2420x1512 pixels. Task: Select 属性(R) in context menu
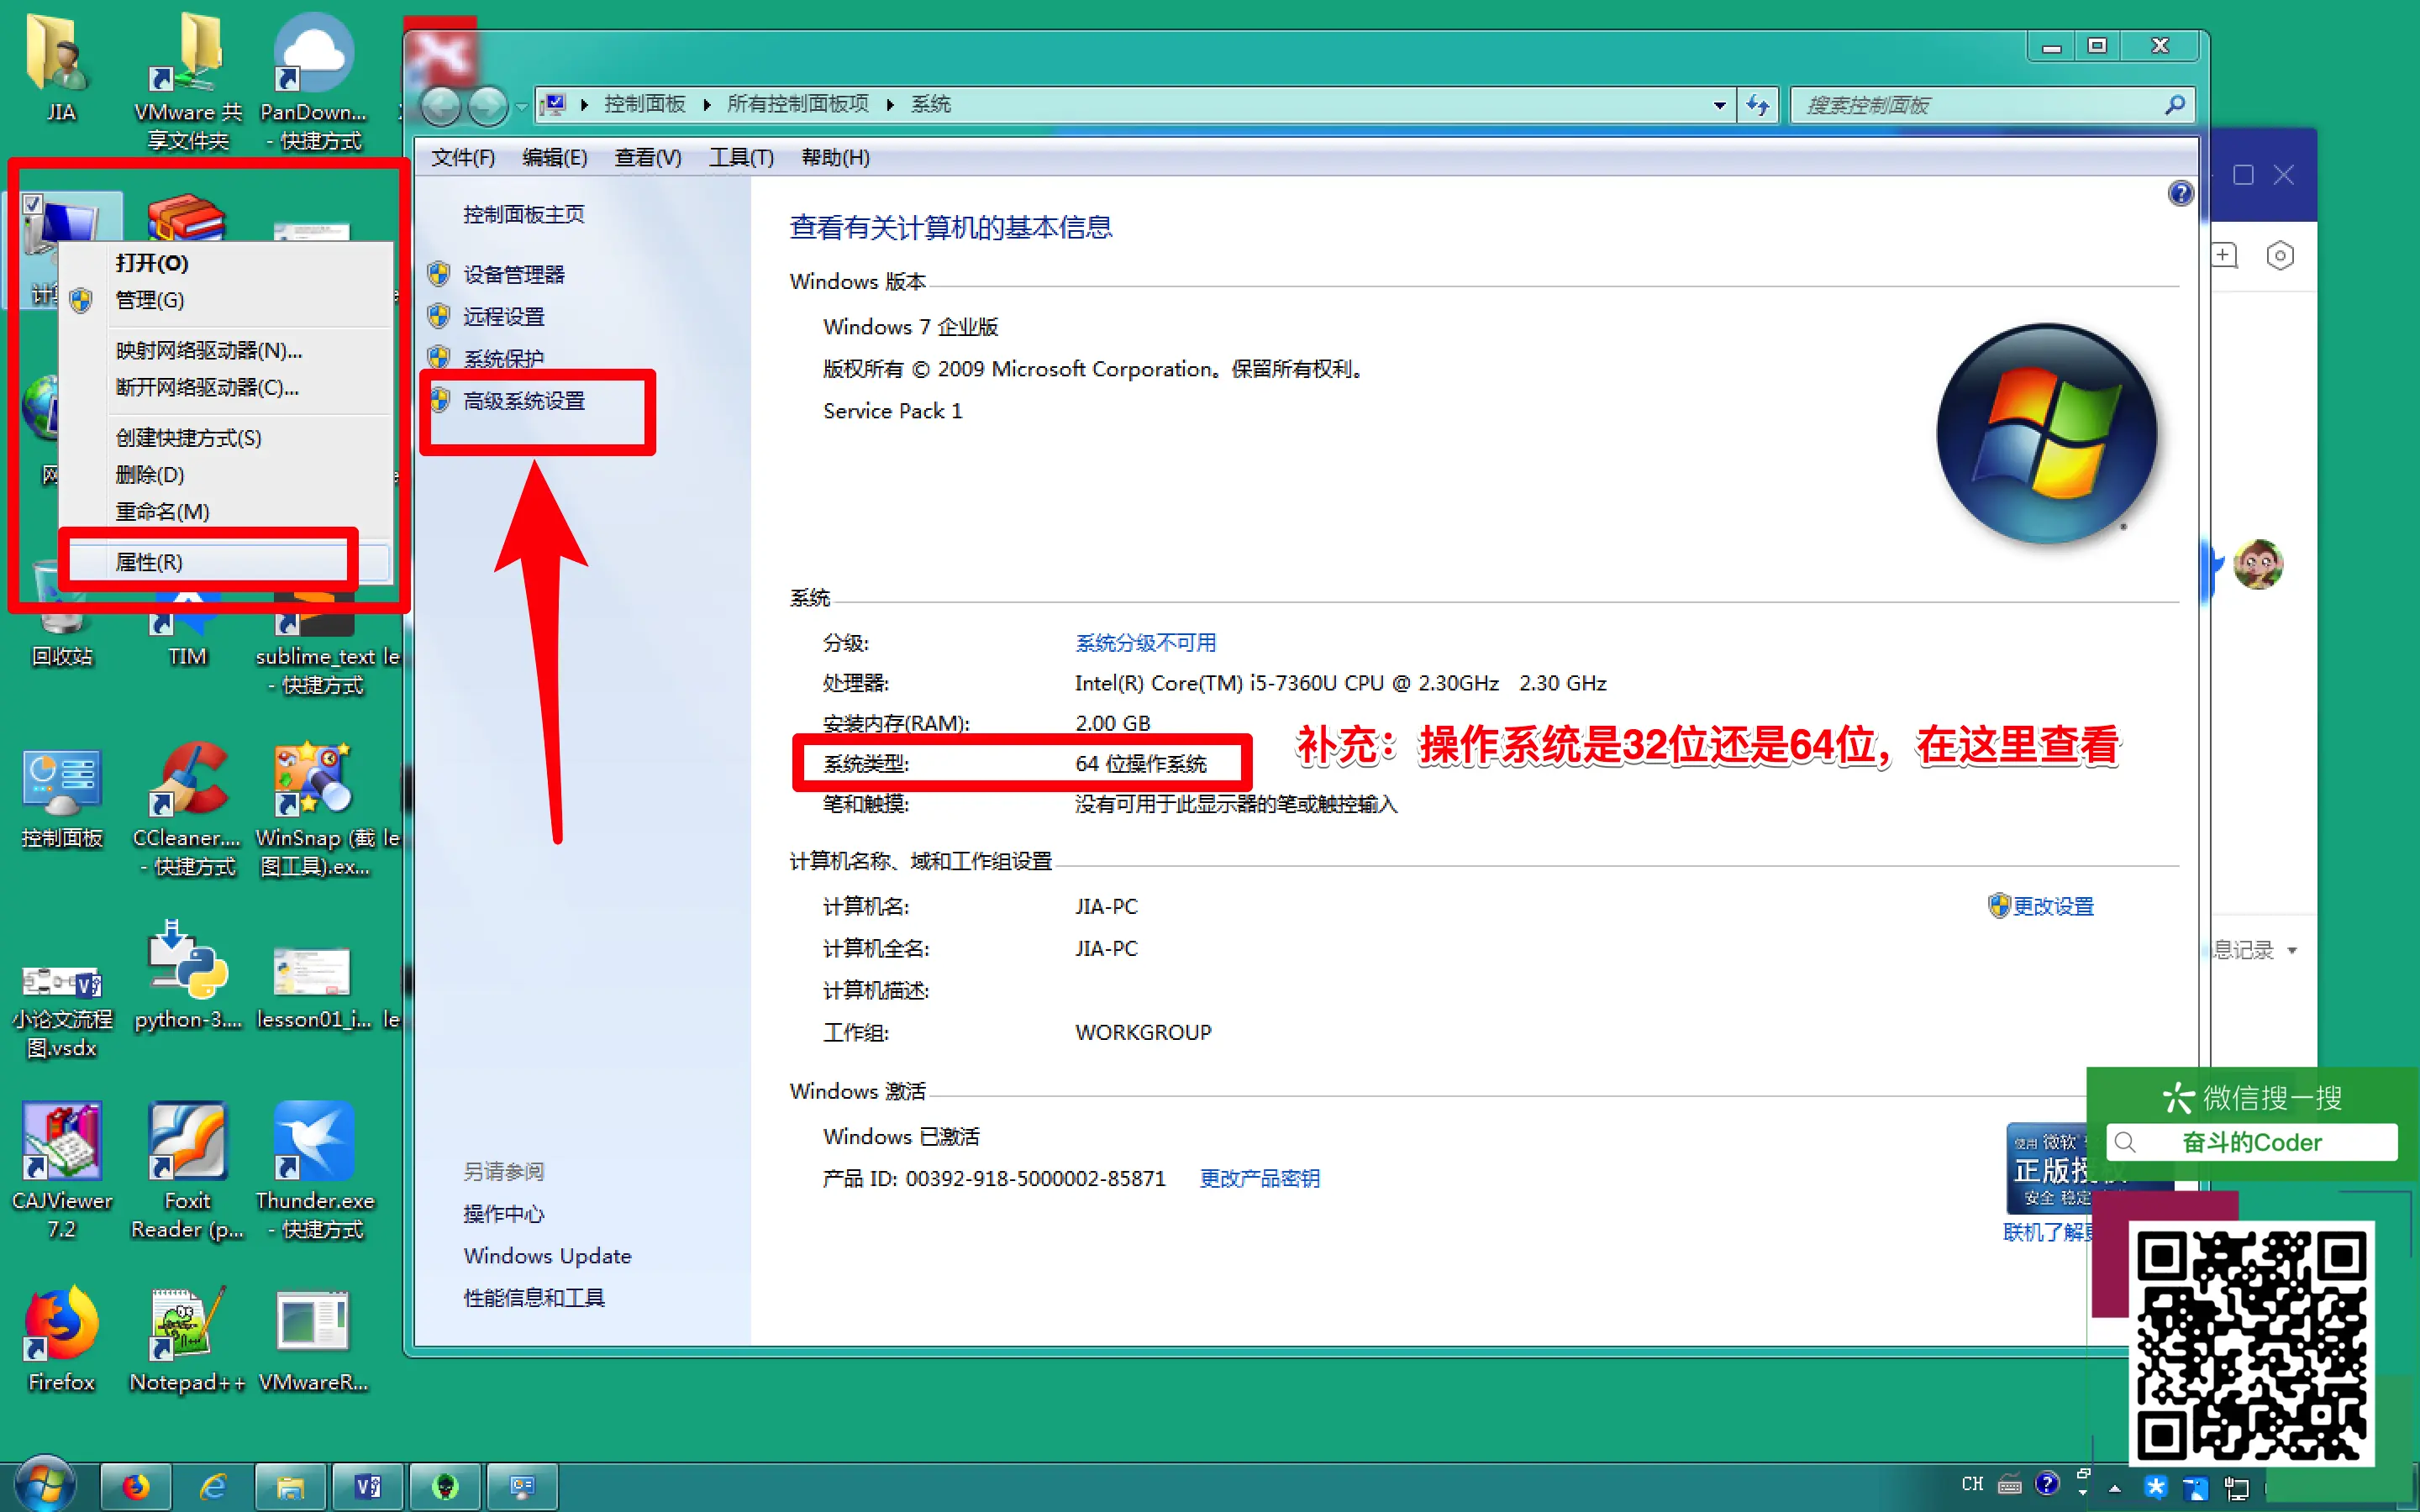click(149, 562)
